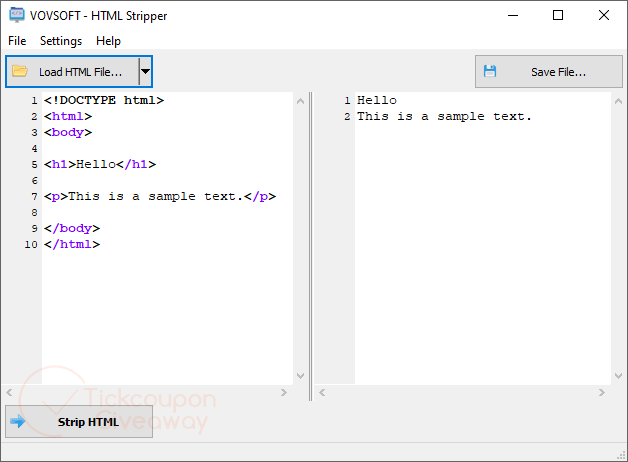The height and width of the screenshot is (462, 628).
Task: Click line number 10 in source gutter
Action: coord(31,244)
